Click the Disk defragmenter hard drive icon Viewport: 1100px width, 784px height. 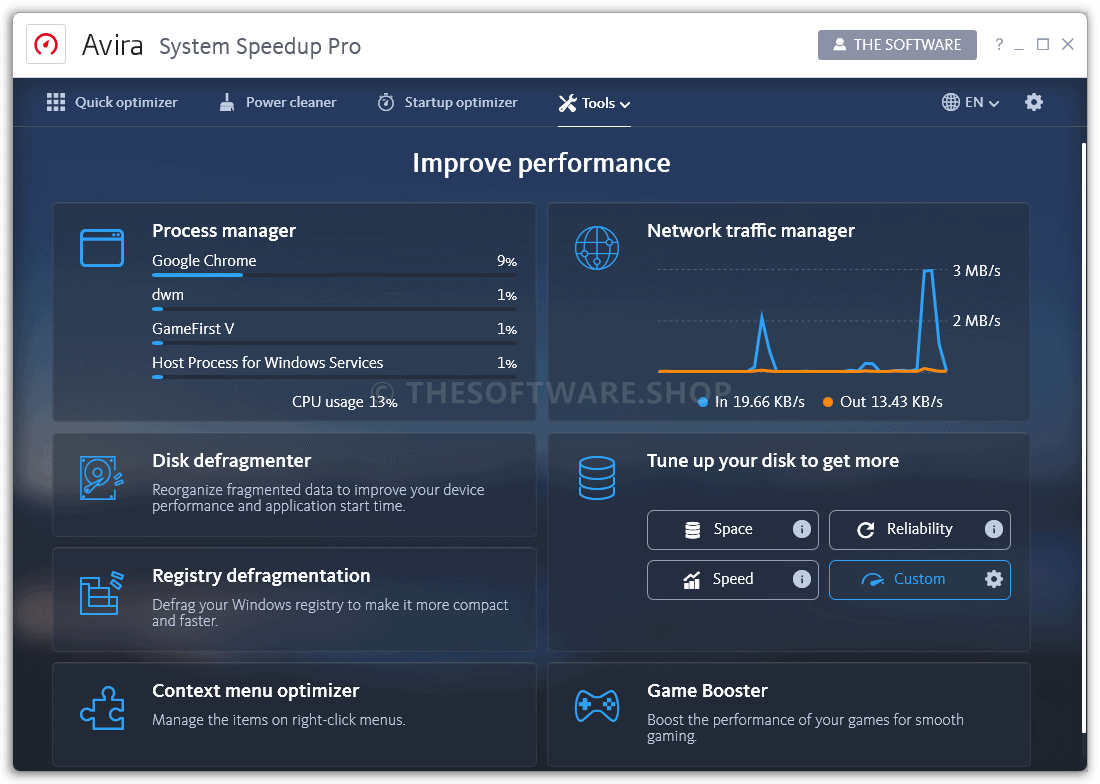102,478
